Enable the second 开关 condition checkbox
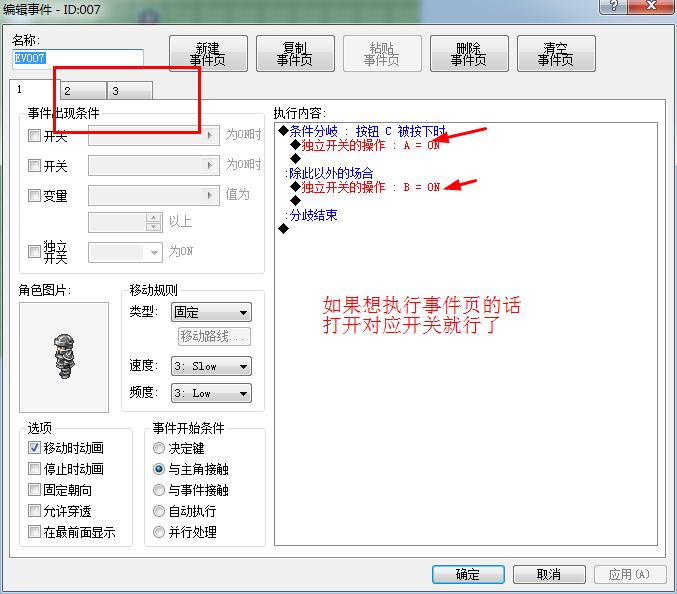The height and width of the screenshot is (594, 677). 34,165
